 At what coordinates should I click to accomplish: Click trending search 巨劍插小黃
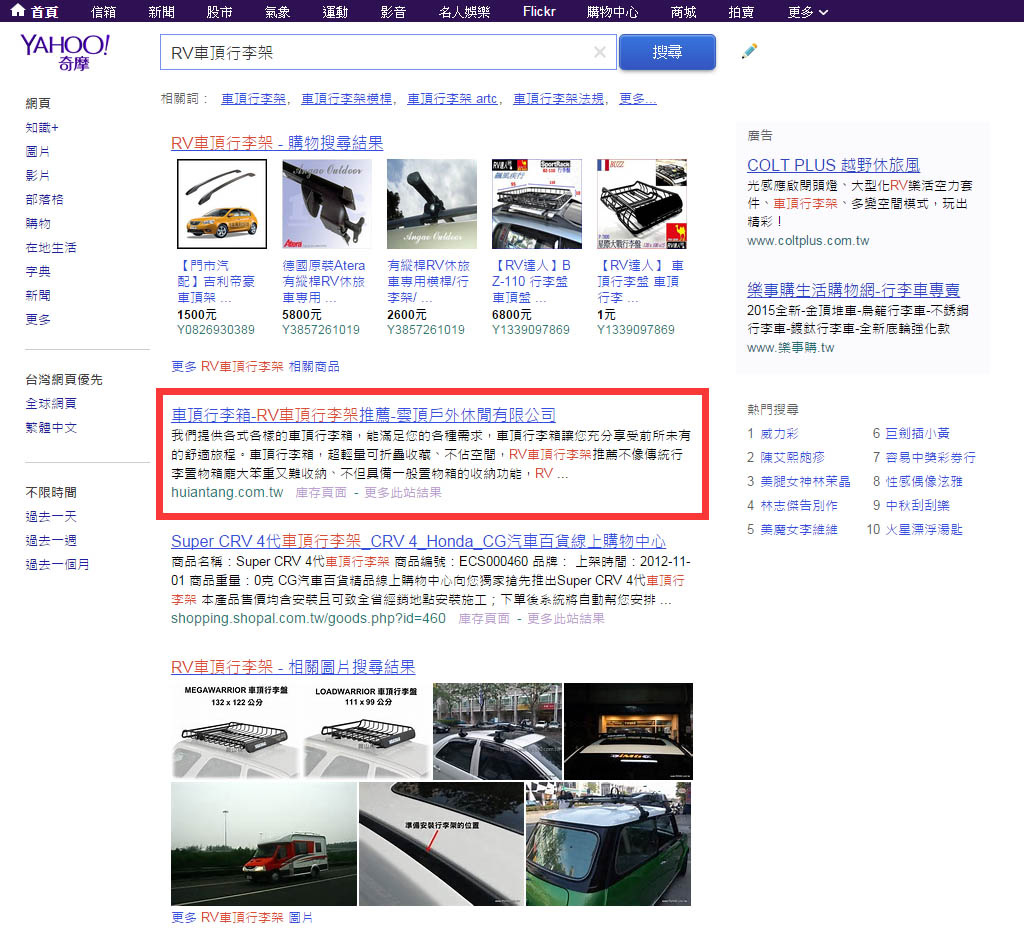tap(918, 434)
